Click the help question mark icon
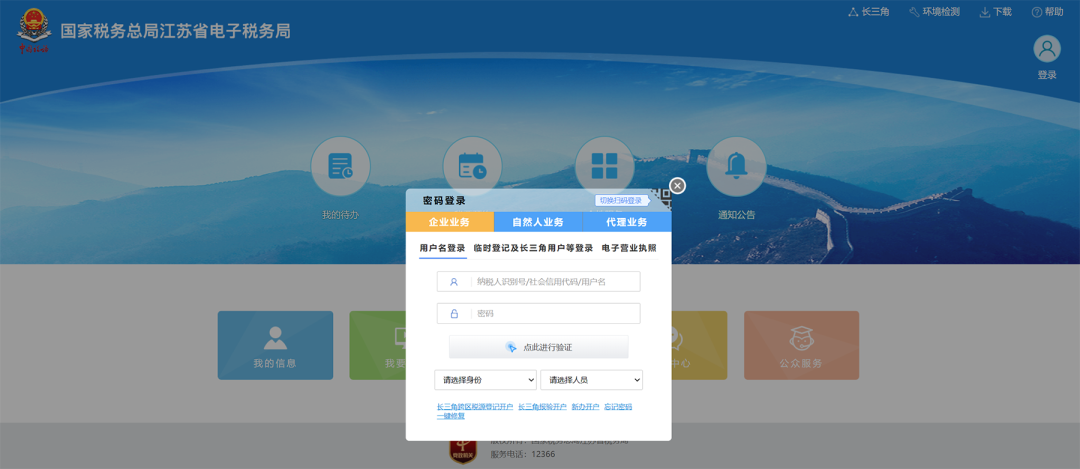This screenshot has height=469, width=1080. [x=1037, y=12]
